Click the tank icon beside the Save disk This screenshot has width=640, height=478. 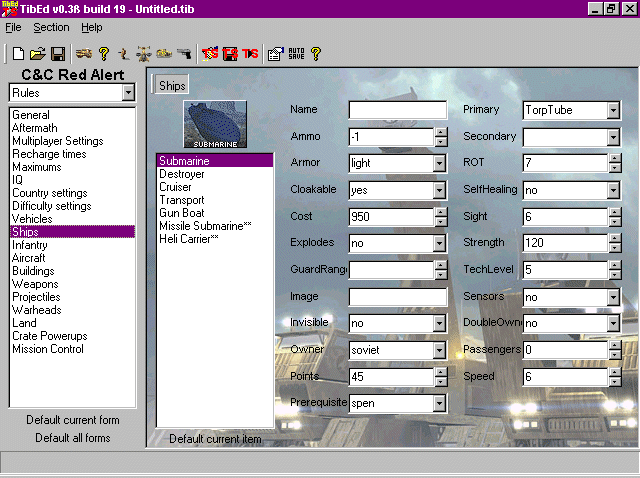point(84,54)
